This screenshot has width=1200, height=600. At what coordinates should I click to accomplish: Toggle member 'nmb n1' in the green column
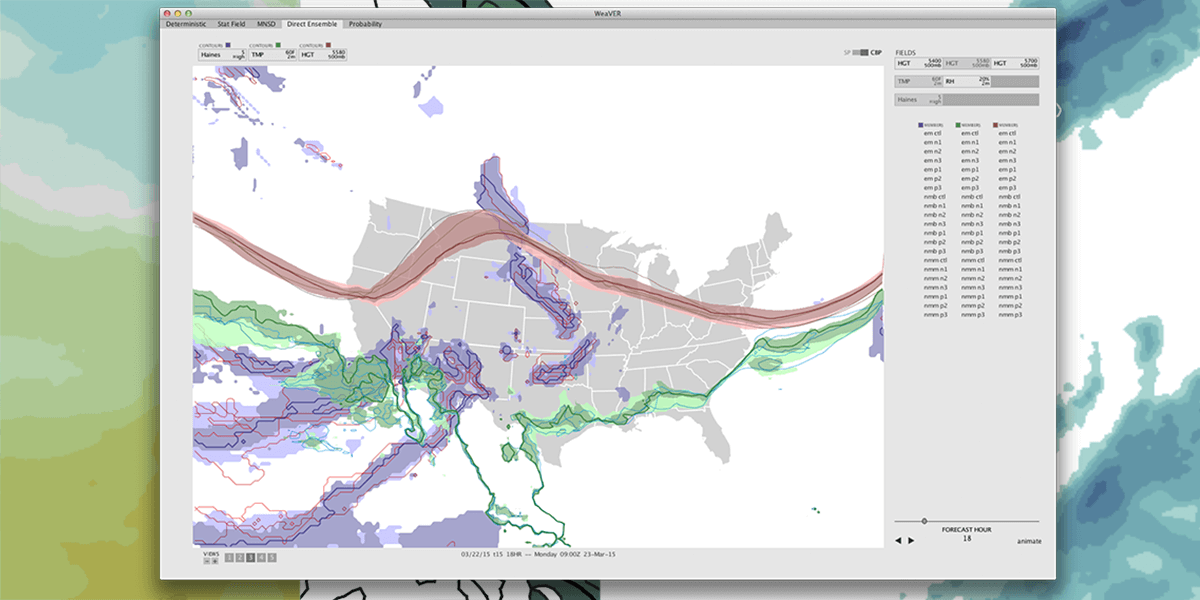coord(971,206)
